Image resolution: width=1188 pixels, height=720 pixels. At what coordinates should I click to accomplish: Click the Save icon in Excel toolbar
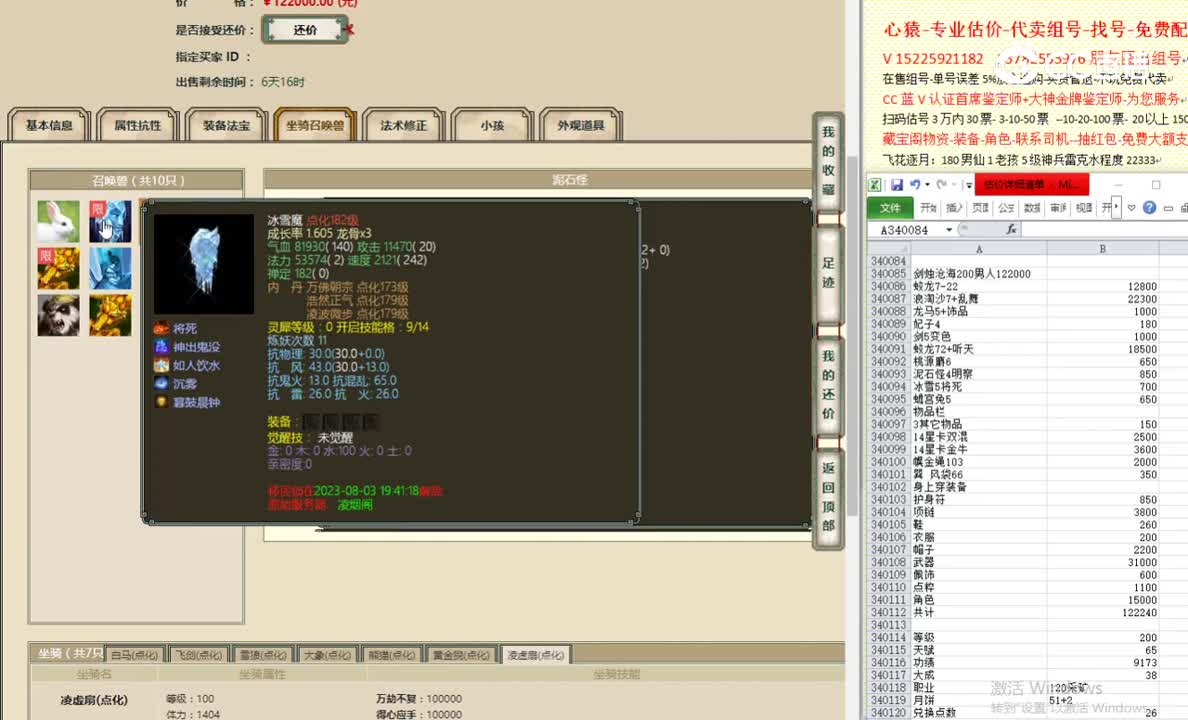click(895, 183)
